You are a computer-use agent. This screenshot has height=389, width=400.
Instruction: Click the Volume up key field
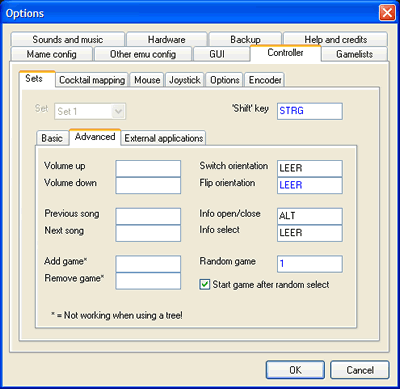pos(148,168)
